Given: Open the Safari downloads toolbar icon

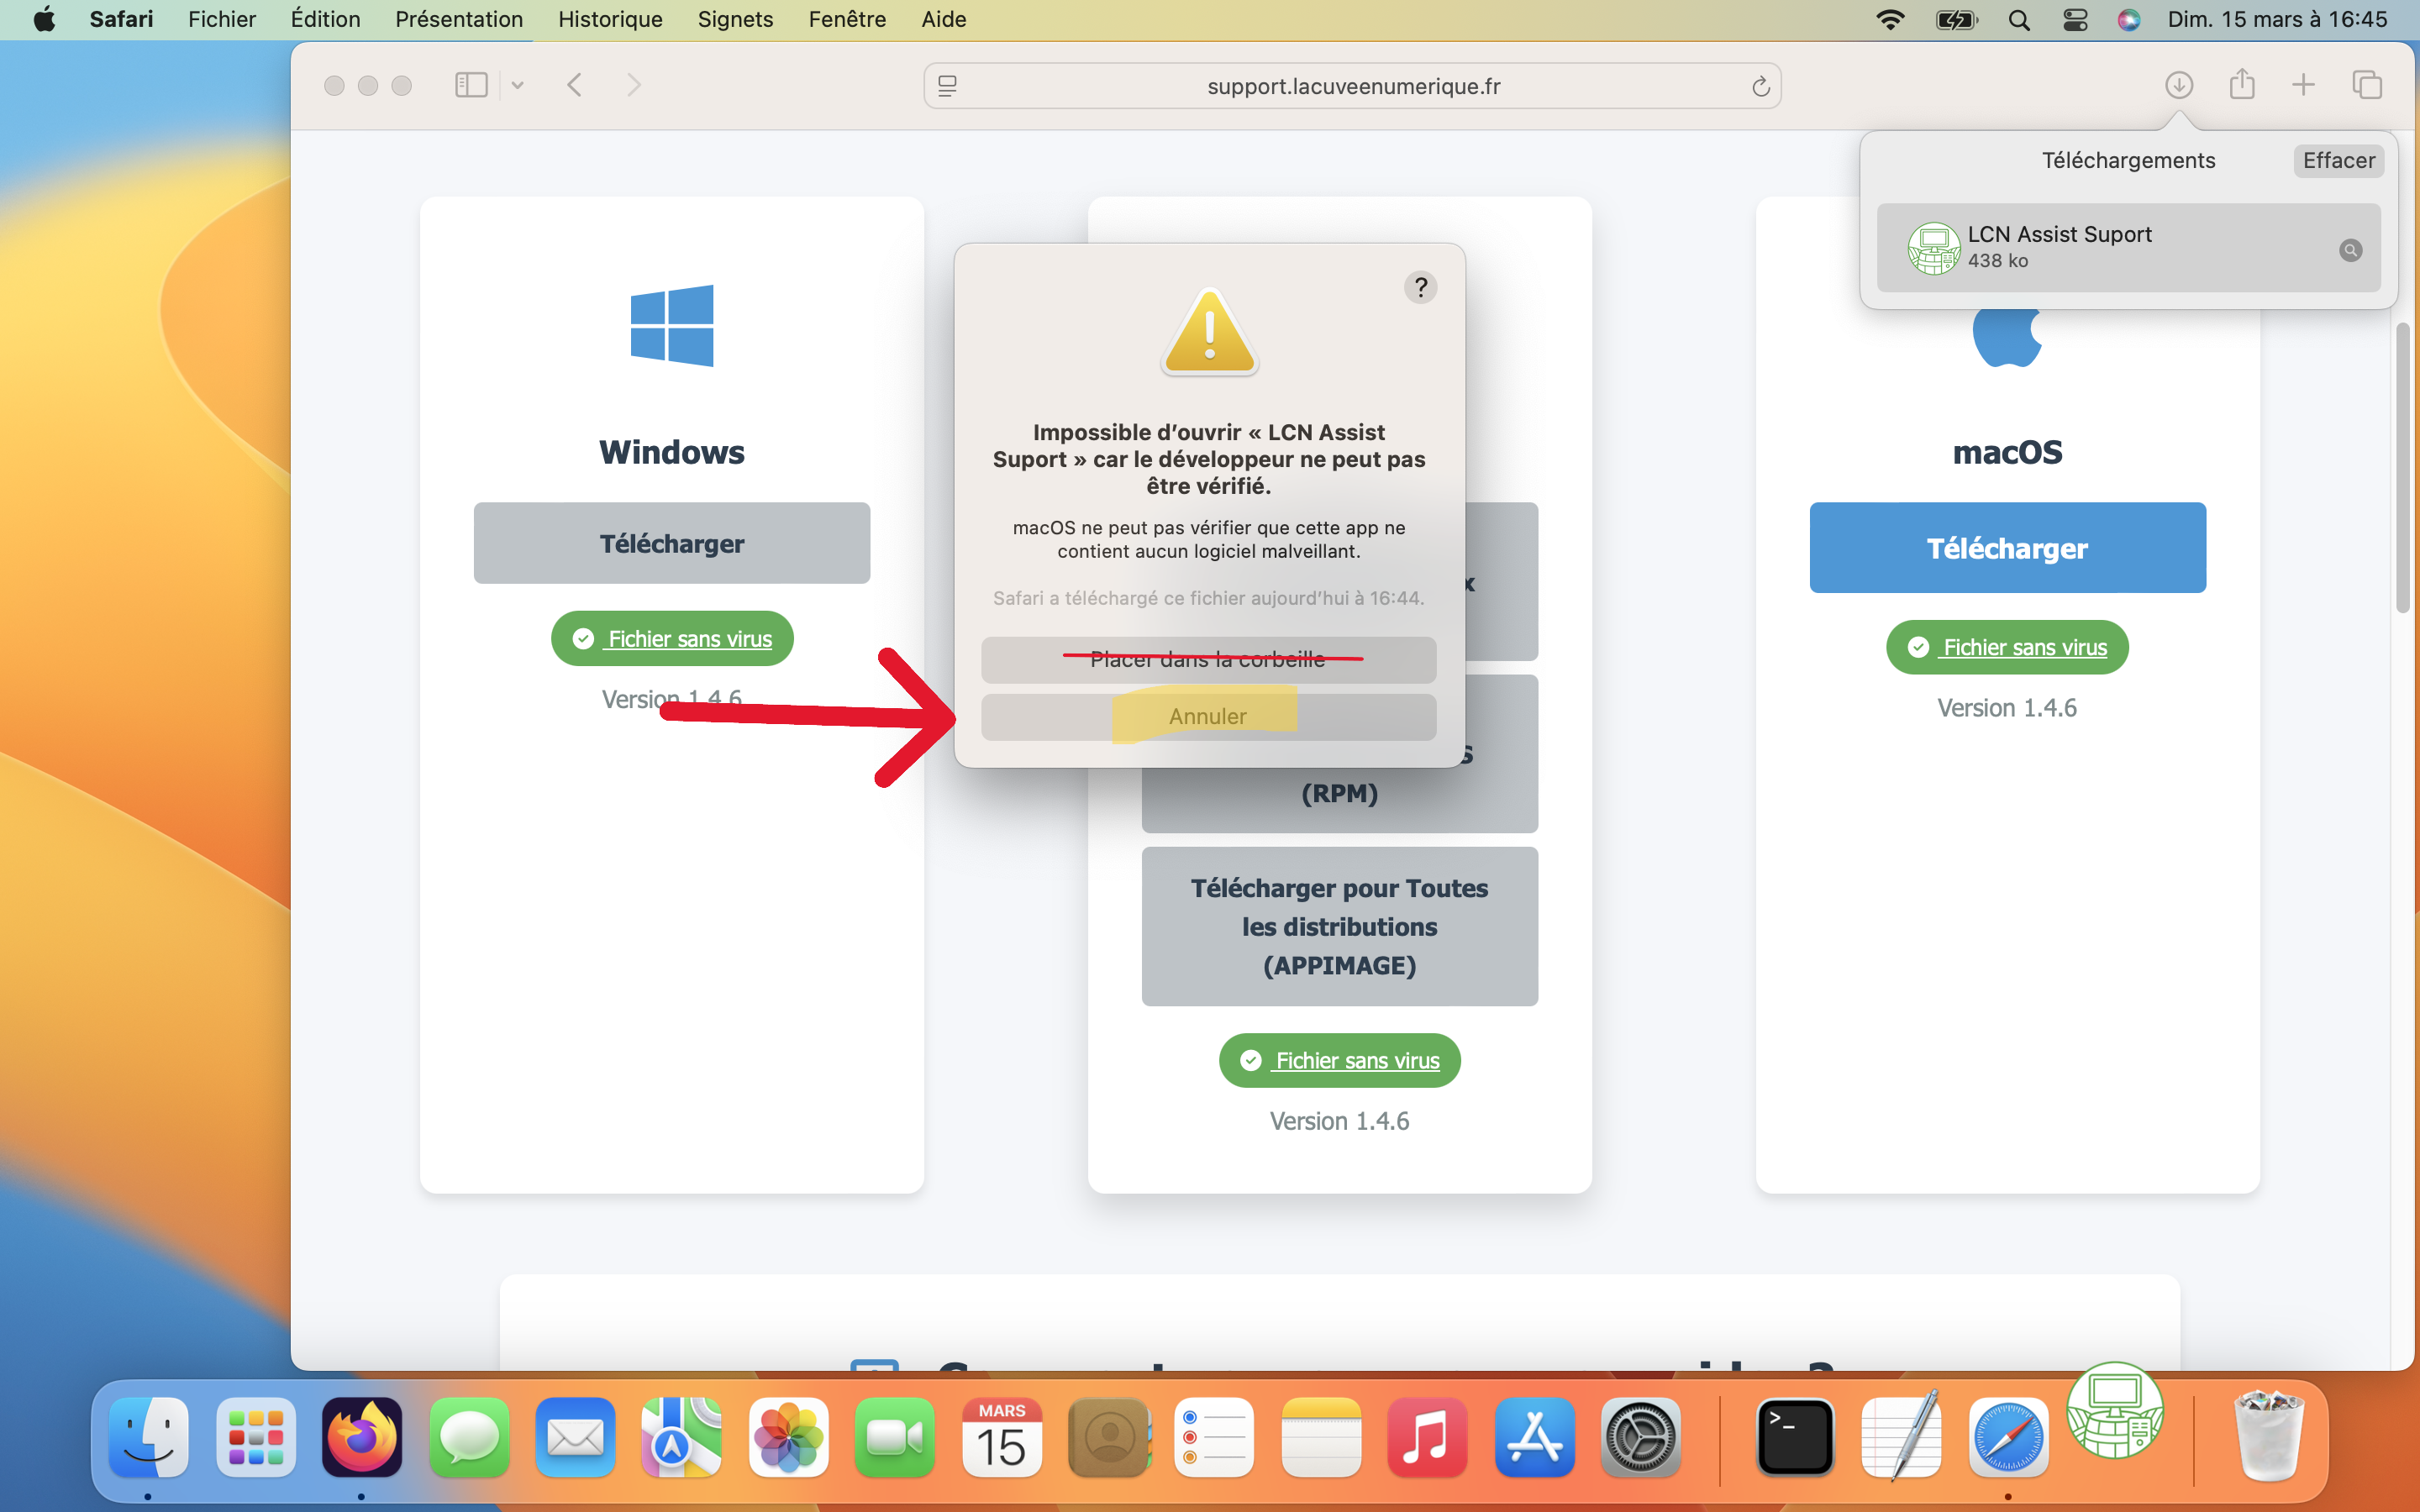Looking at the screenshot, I should [2179, 85].
